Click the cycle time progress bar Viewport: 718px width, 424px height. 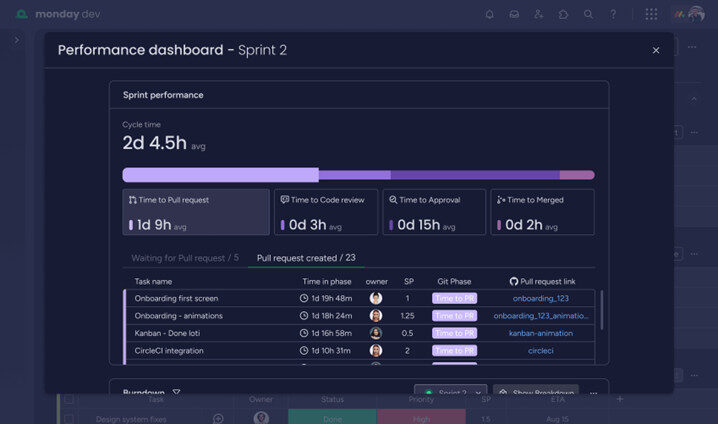358,174
